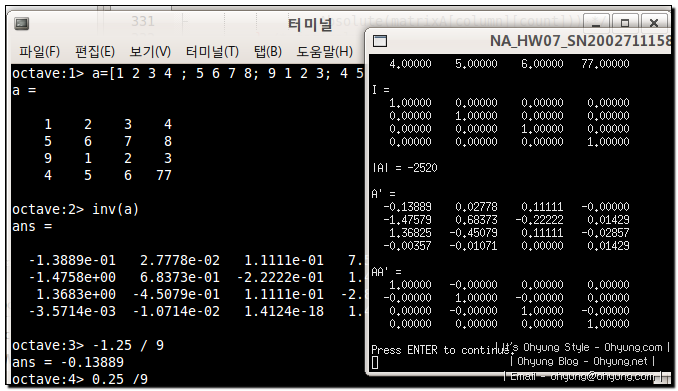The height and width of the screenshot is (391, 678).
Task: Click the 터미널 window title
Action: coord(310,24)
